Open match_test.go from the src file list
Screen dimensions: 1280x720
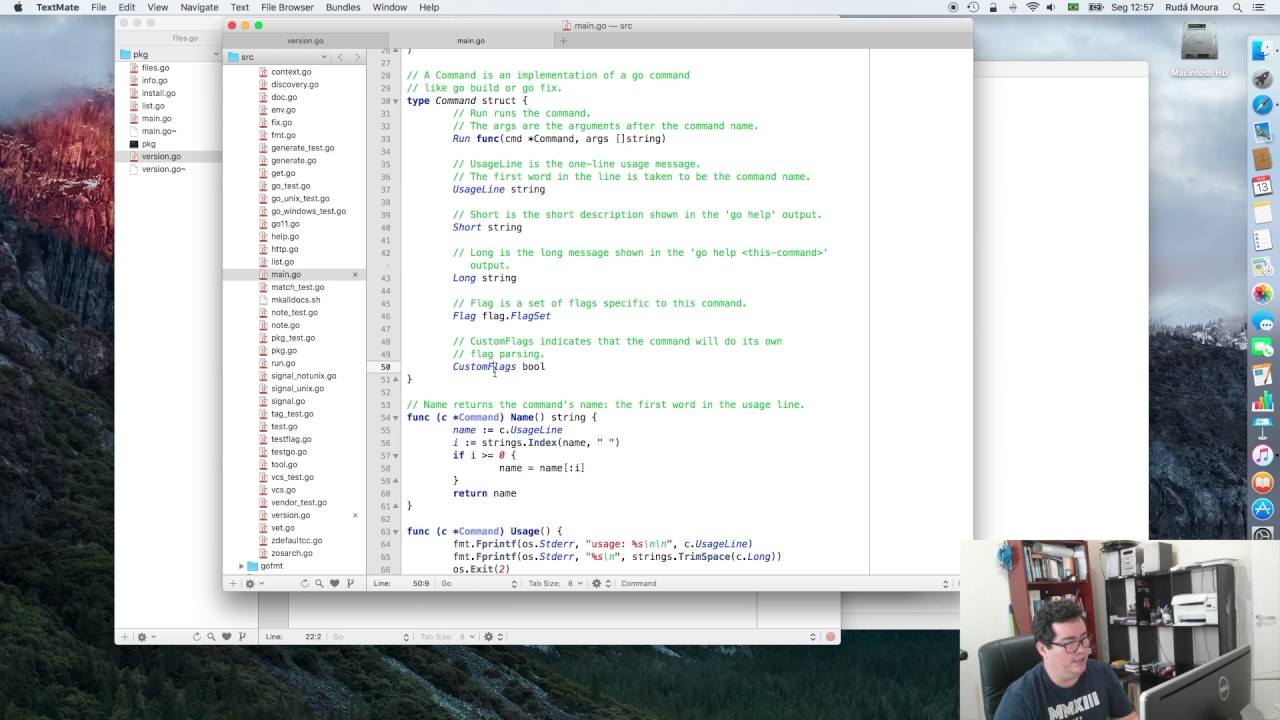(297, 287)
